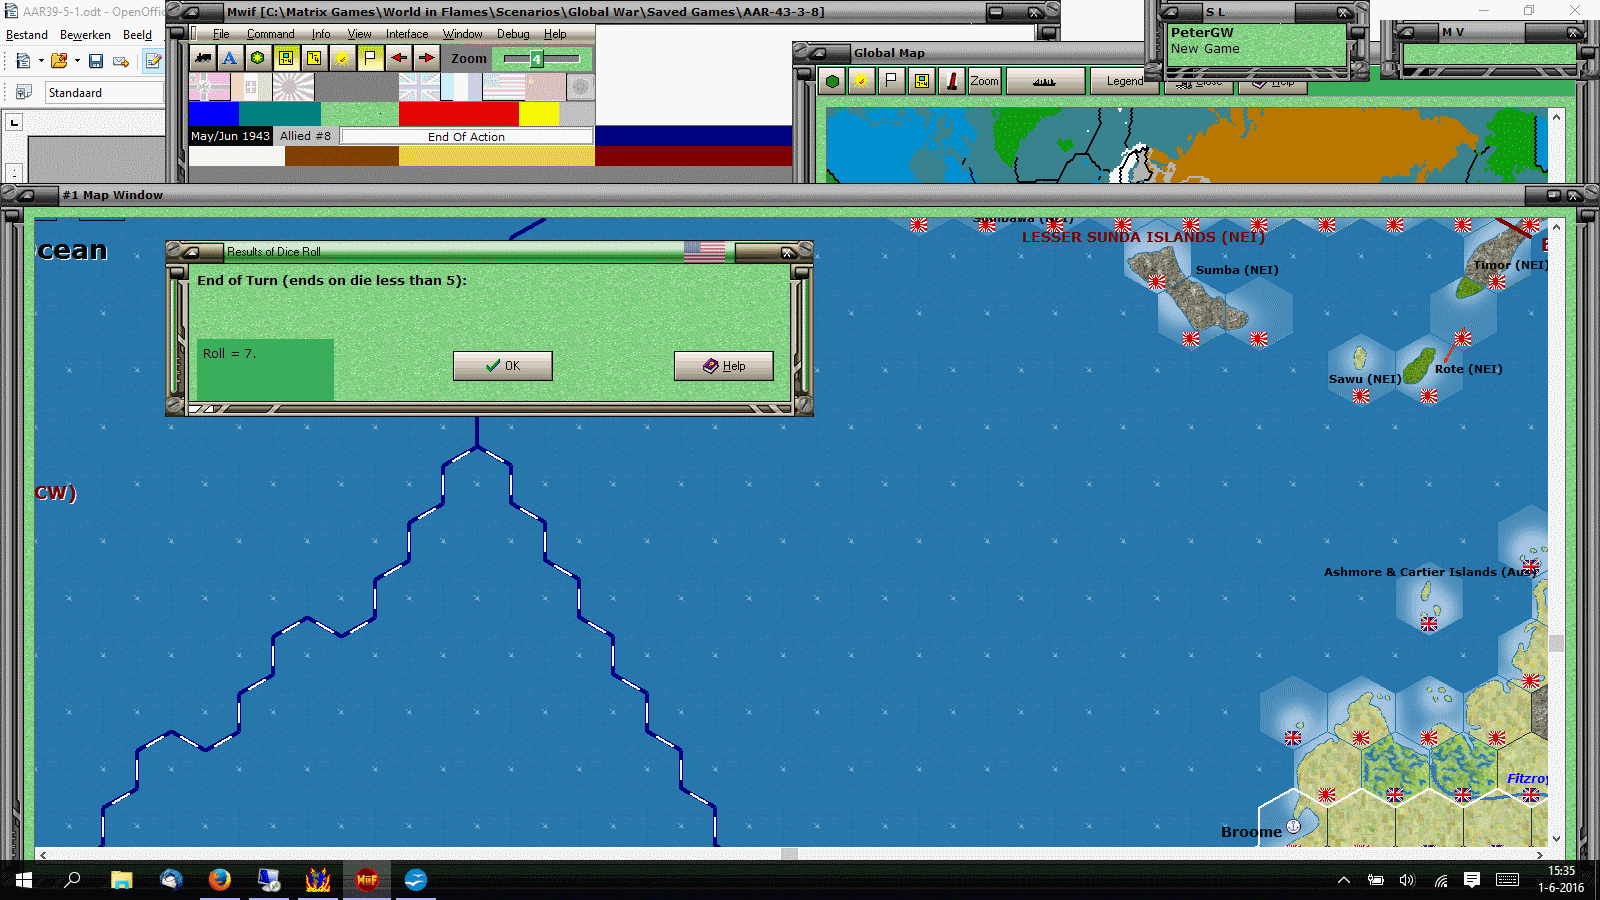Click Help in Results of Dice Roll dialog
1600x900 pixels.
point(724,366)
